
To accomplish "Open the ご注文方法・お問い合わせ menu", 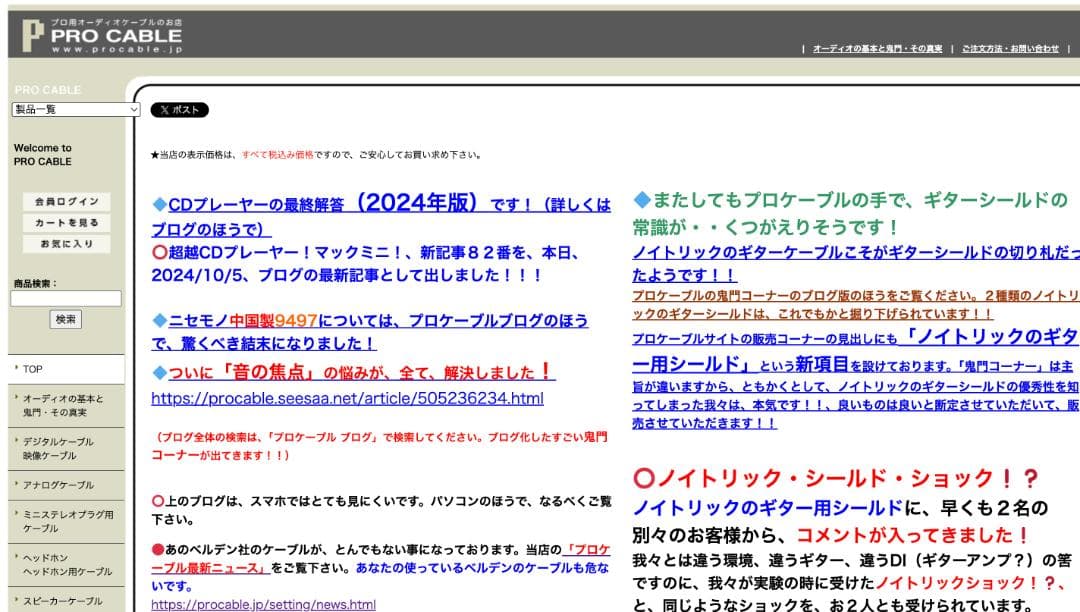I will point(1010,48).
